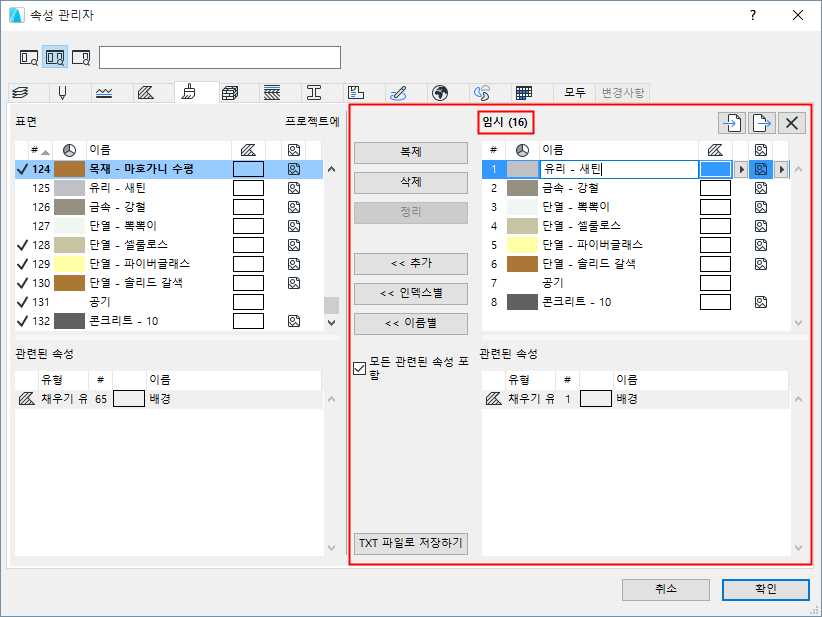Select right list row 7 공기

(635, 283)
